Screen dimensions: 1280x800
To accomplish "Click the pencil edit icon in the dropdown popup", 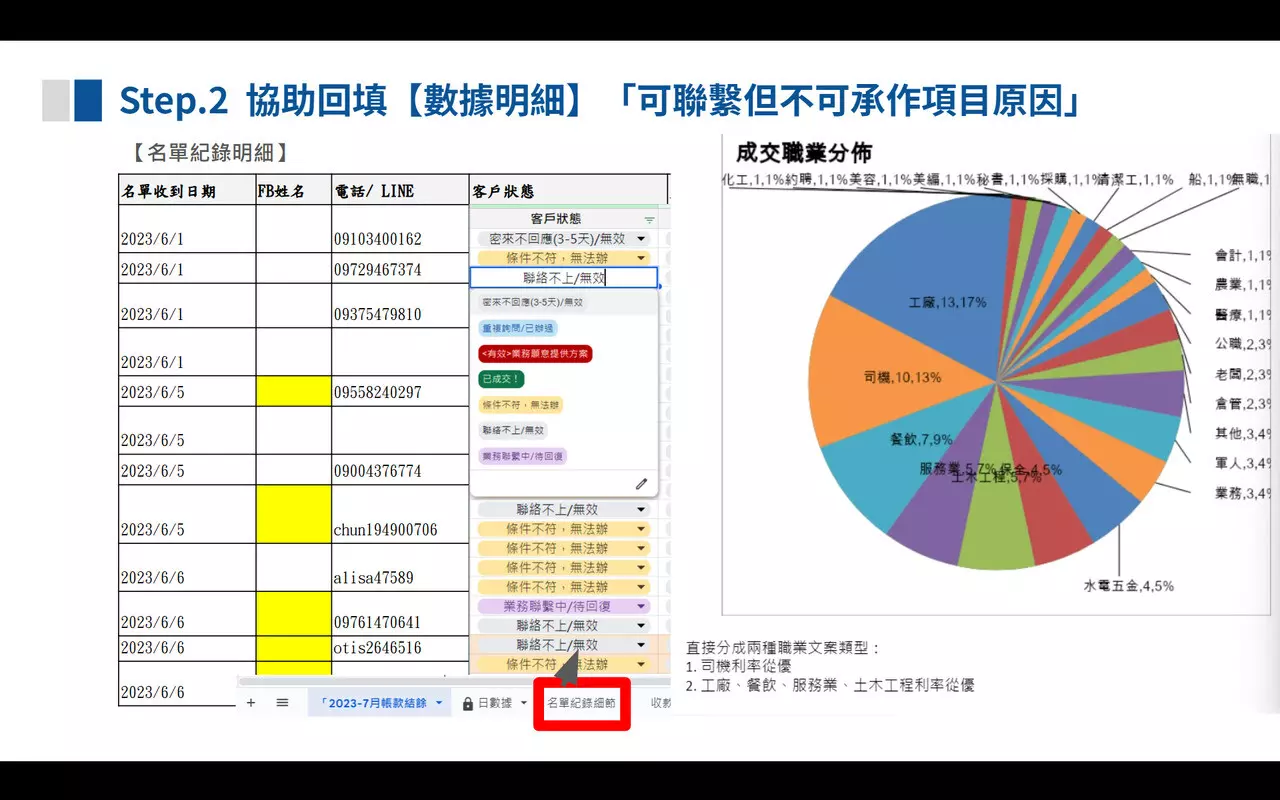I will pyautogui.click(x=639, y=485).
